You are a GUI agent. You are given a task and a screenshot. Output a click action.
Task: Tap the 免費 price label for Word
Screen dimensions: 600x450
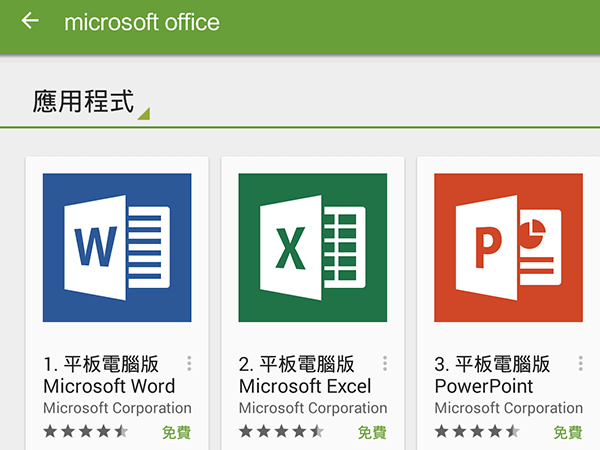(176, 432)
